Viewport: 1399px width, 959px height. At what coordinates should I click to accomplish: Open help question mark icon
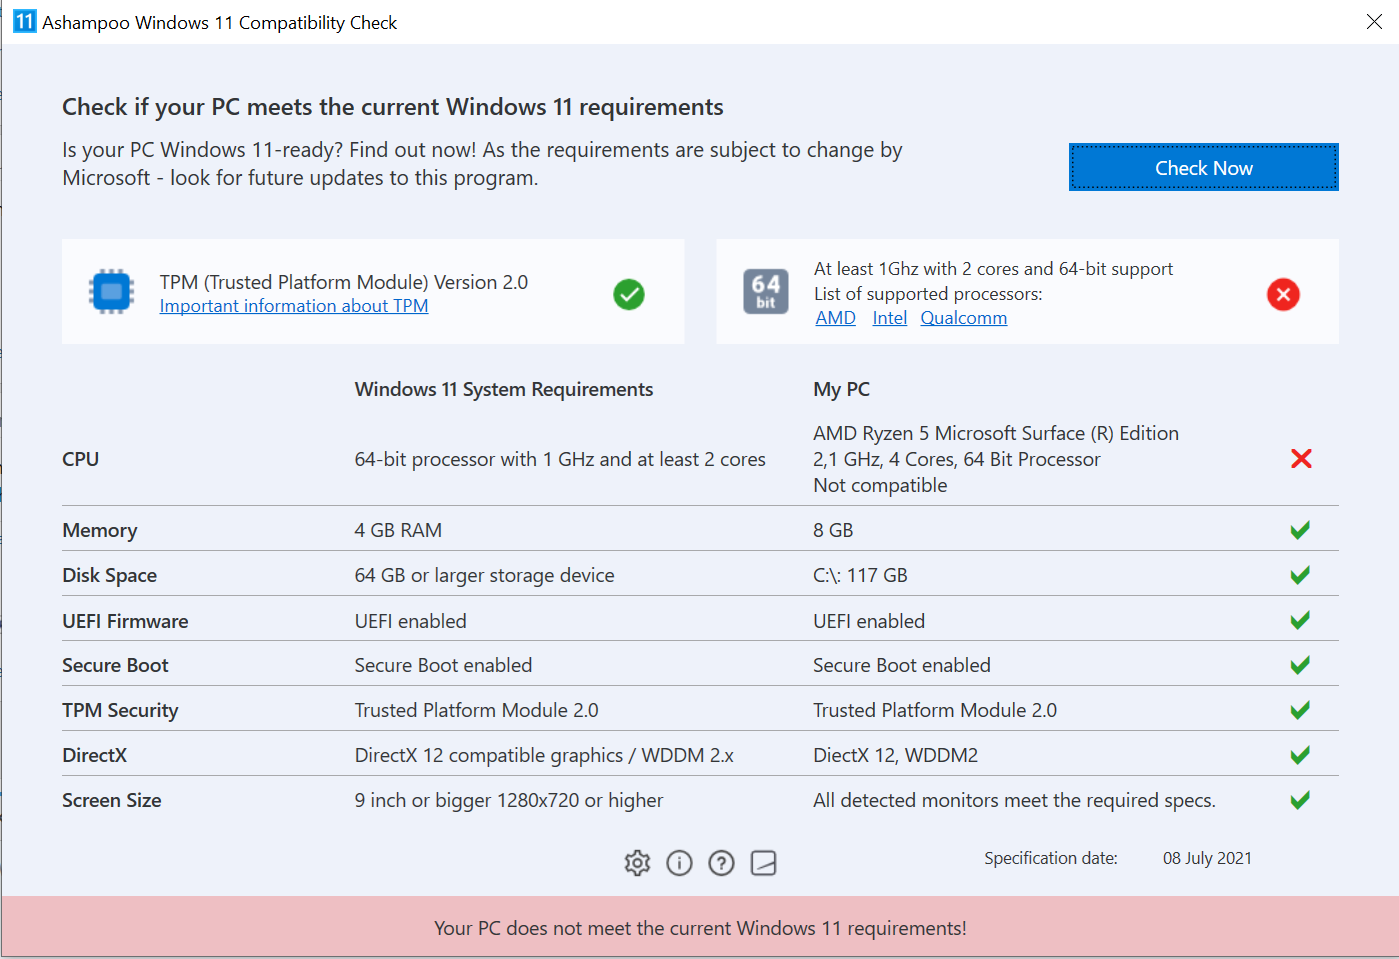point(721,863)
